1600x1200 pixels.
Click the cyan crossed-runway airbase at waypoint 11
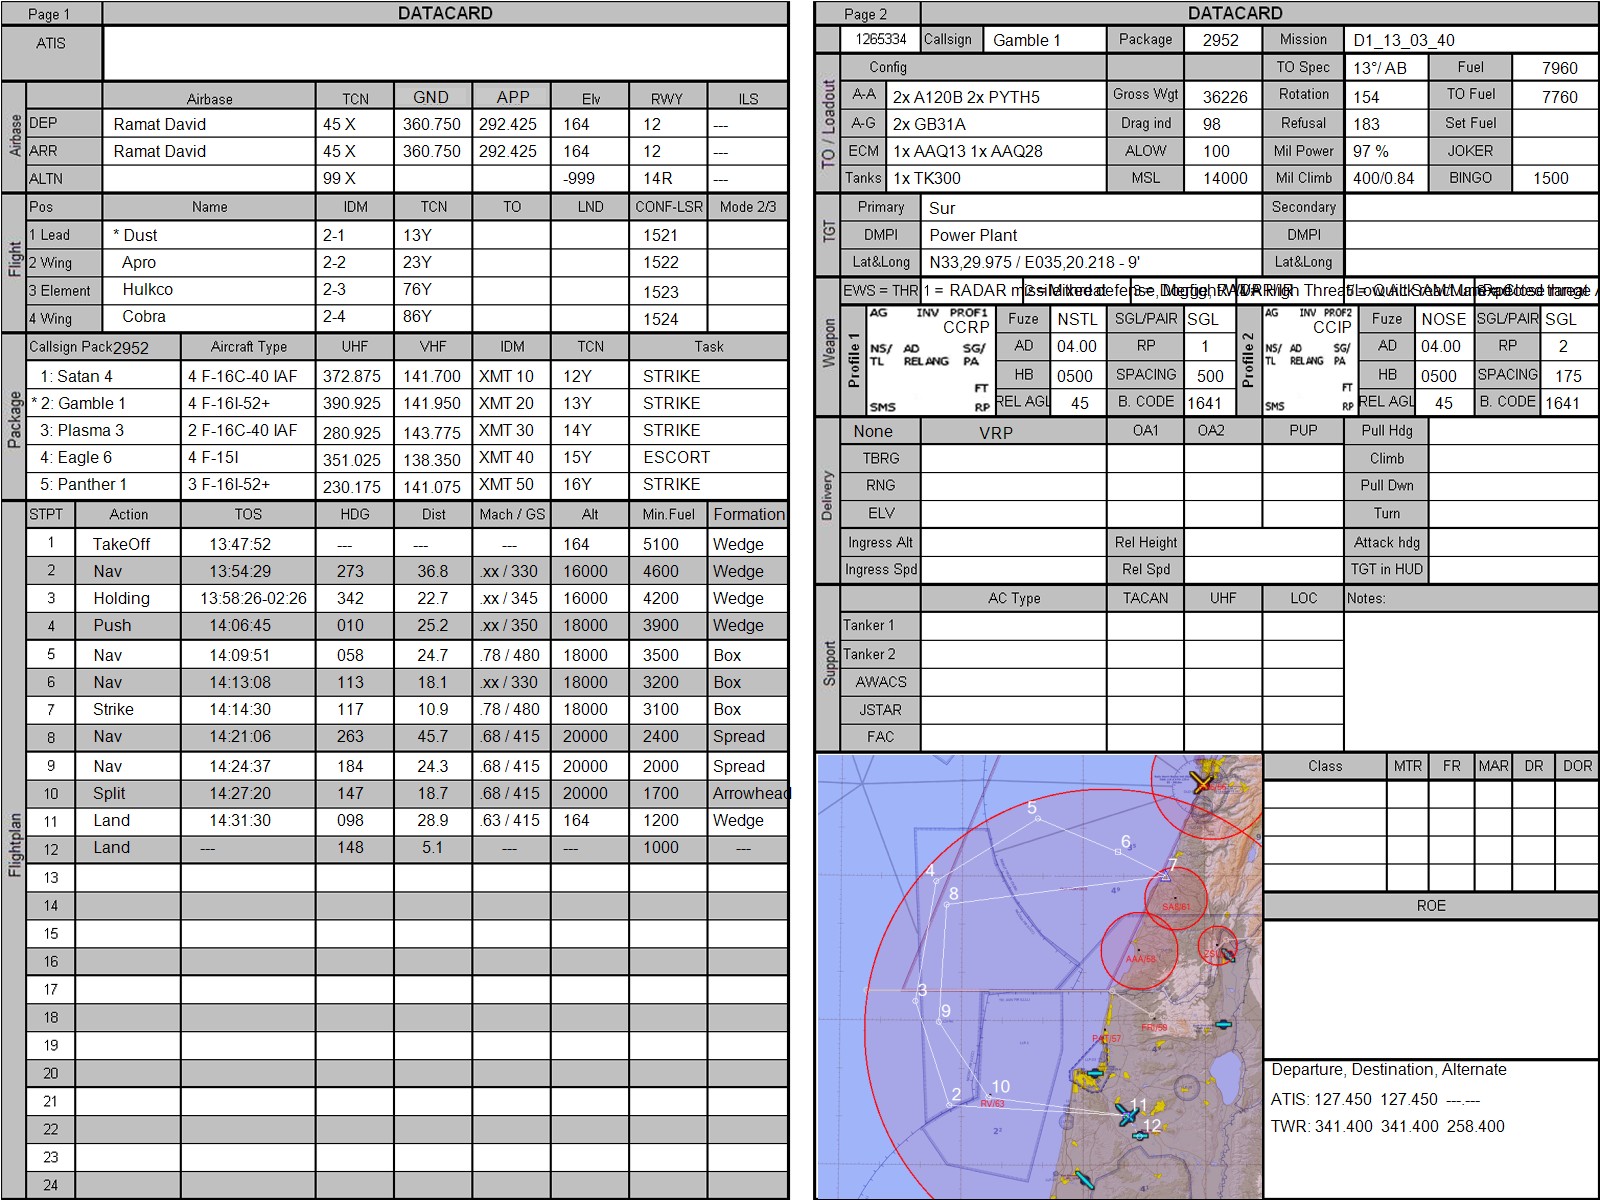[x=1127, y=1114]
